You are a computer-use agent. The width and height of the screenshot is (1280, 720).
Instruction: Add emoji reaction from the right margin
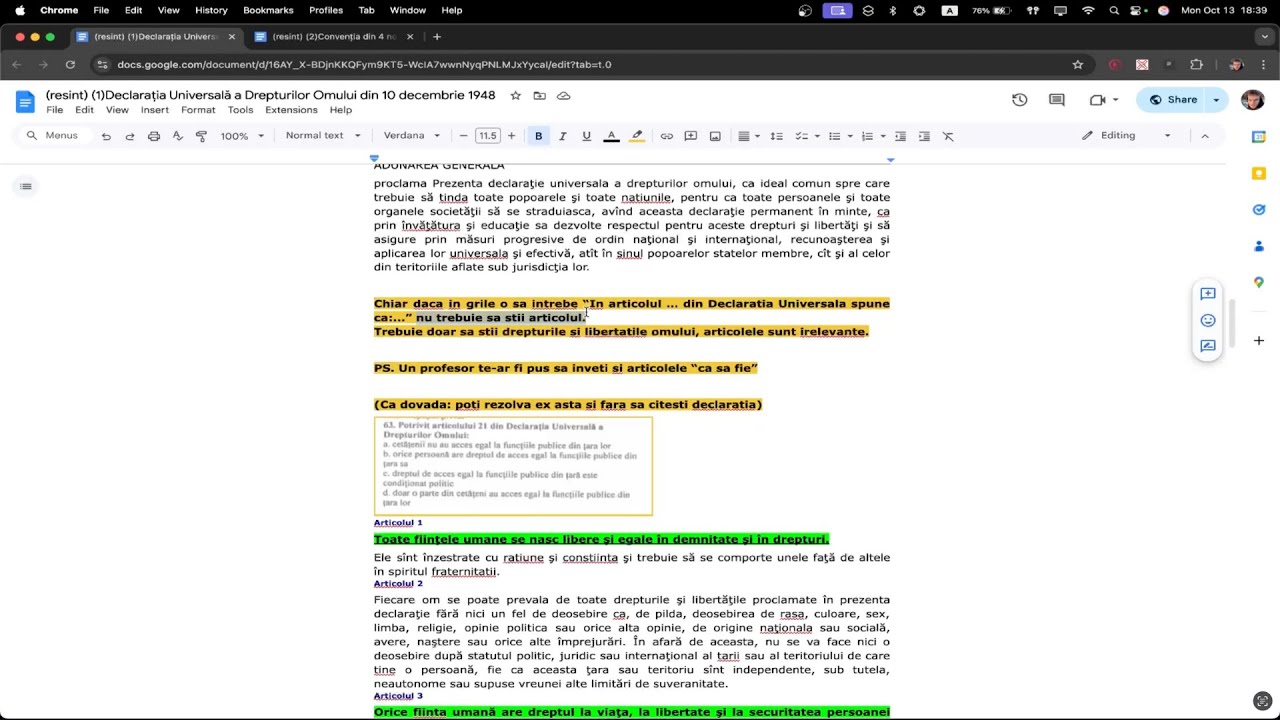(x=1208, y=320)
